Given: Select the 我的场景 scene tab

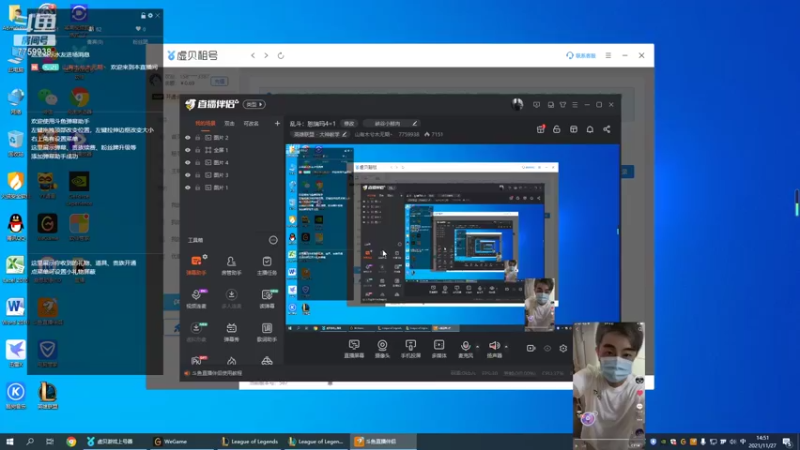Looking at the screenshot, I should pos(205,123).
